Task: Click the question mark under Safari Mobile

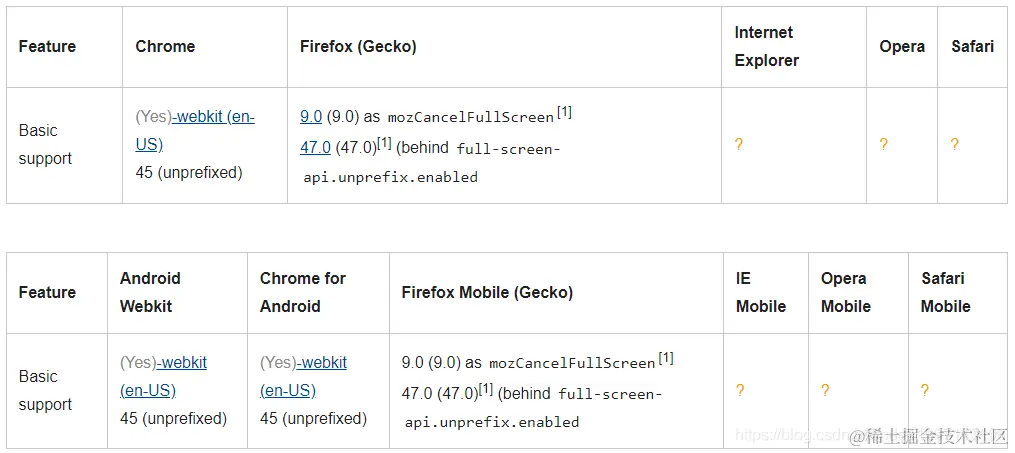Action: pos(925,391)
